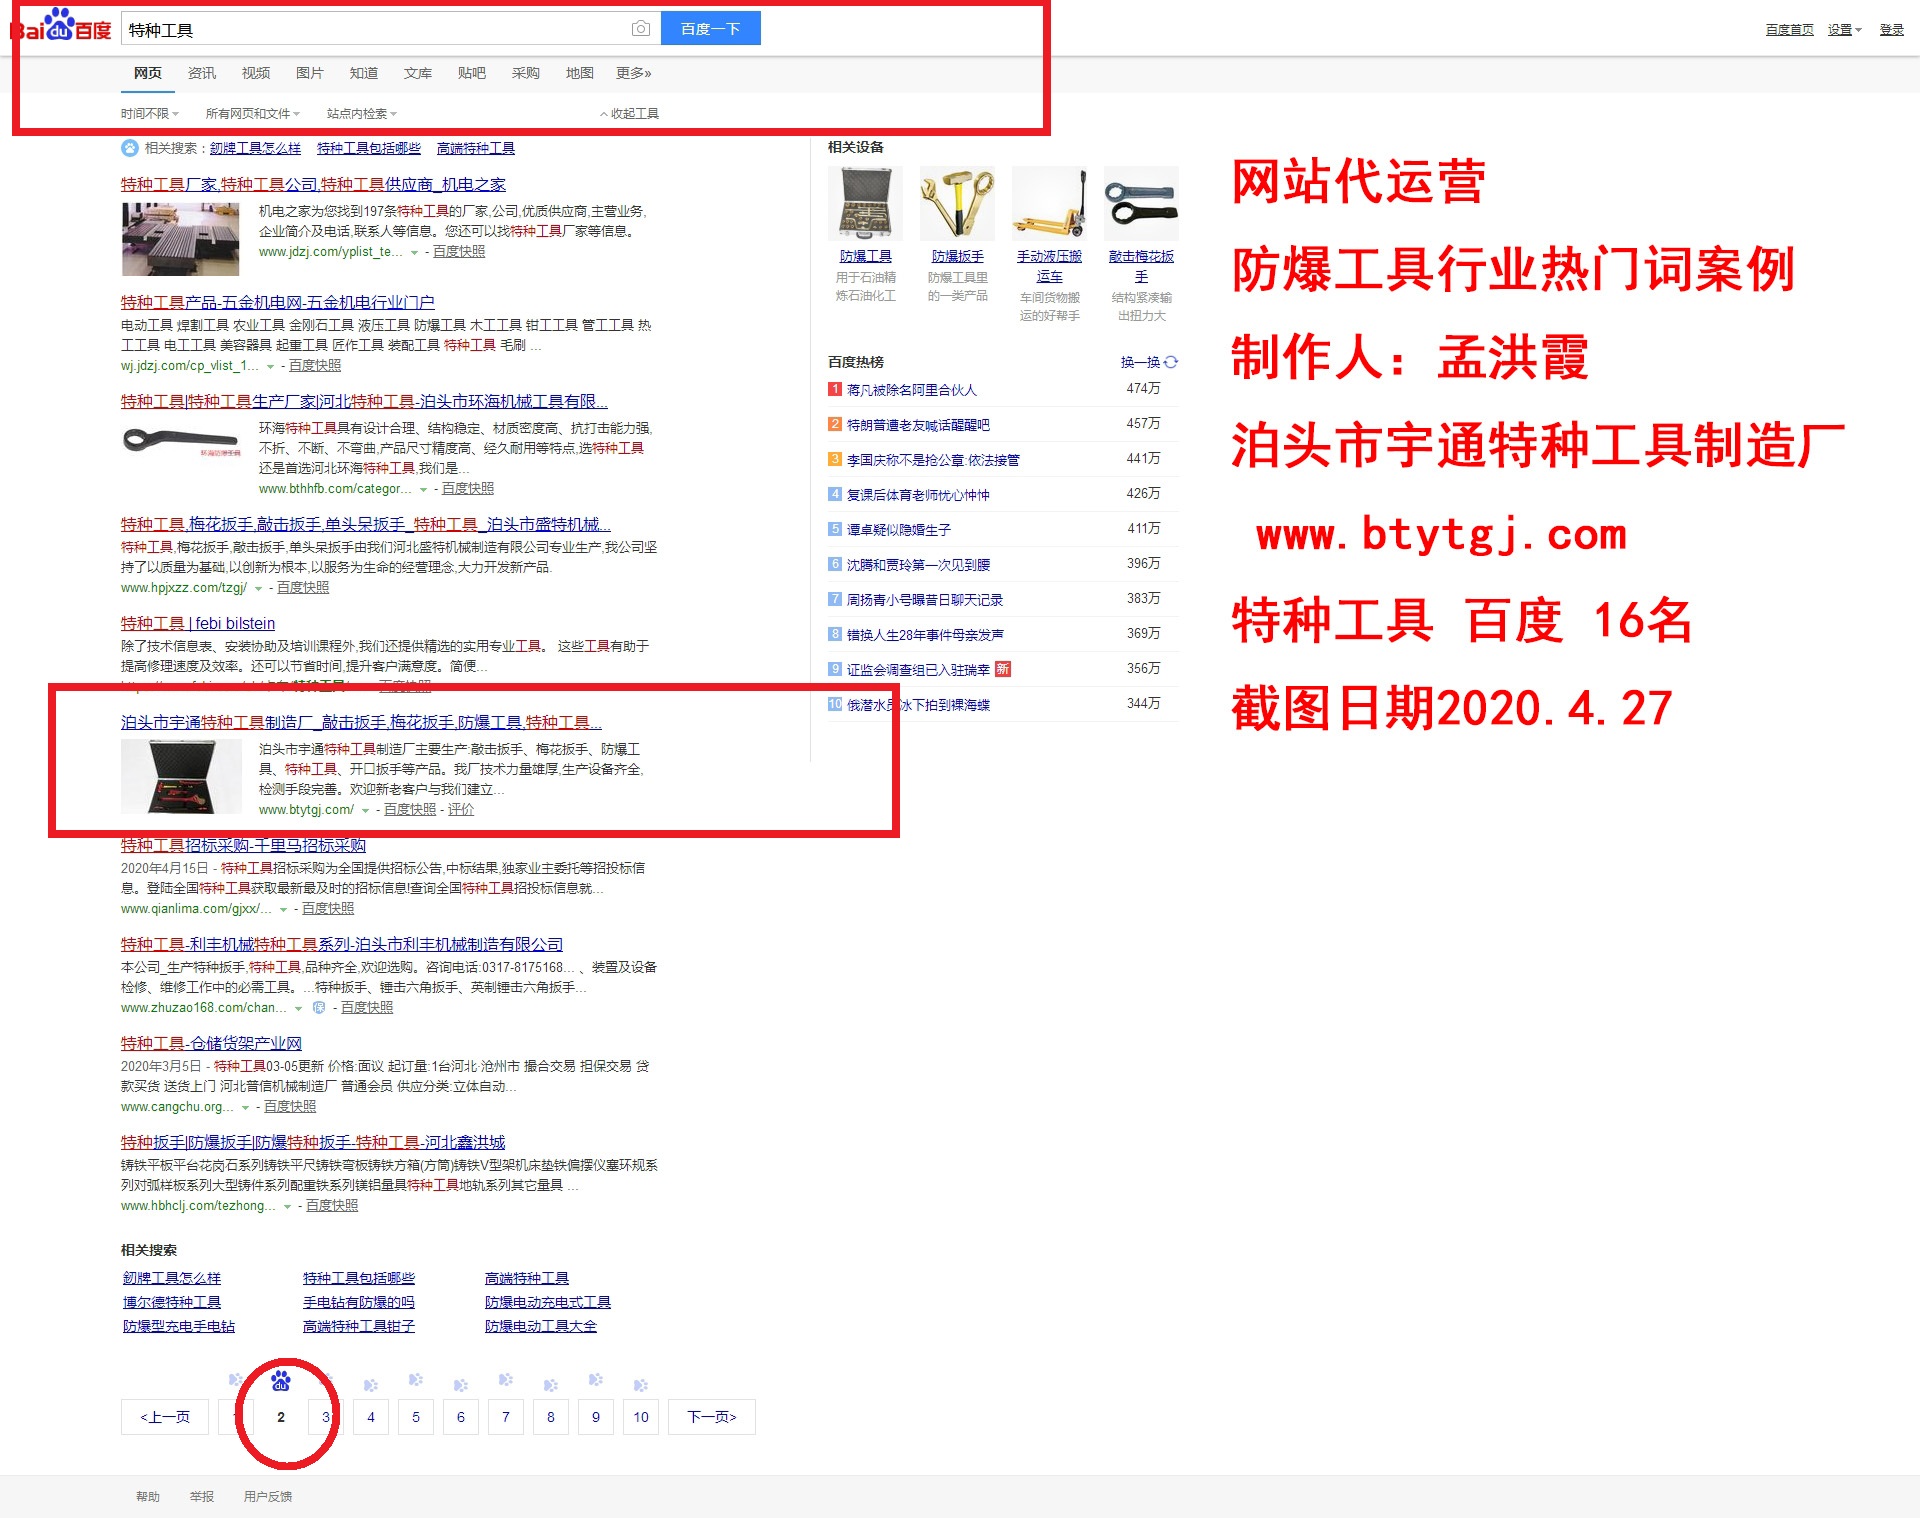Open hot search 蒋凡被除名阿里合伙人
1920x1518 pixels.
pos(911,390)
